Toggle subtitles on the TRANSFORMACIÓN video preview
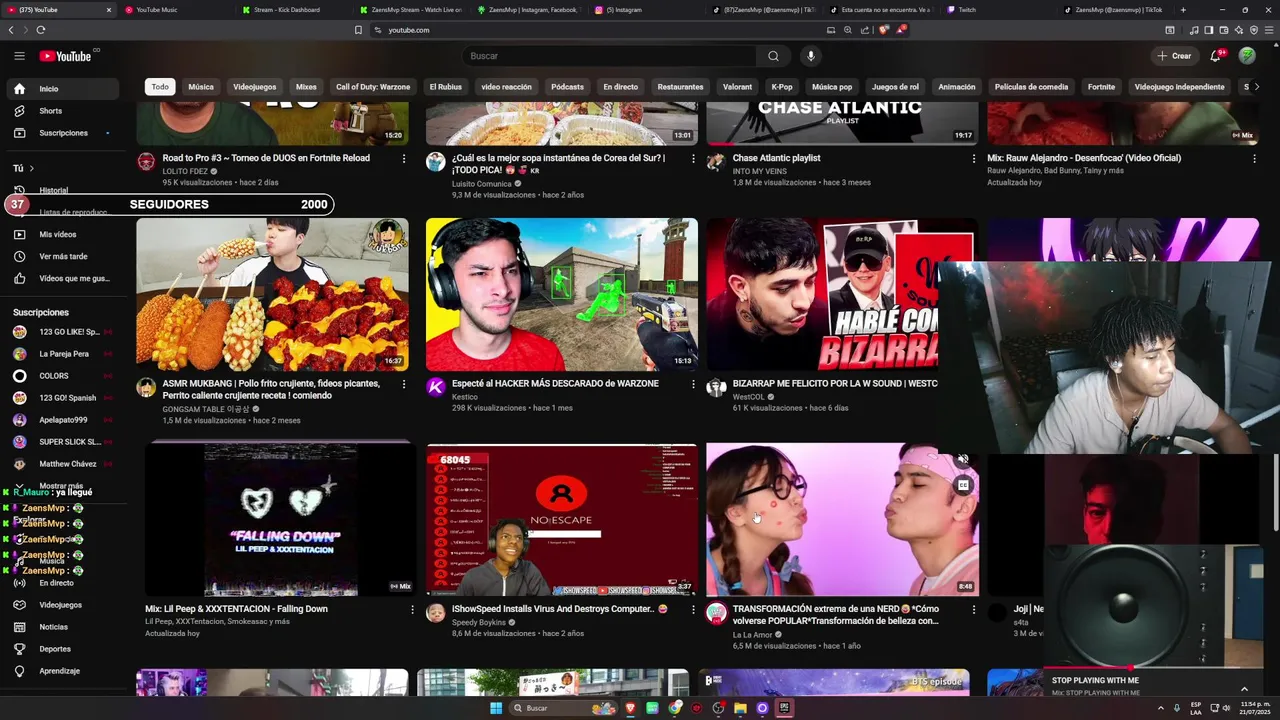Viewport: 1280px width, 720px height. tap(963, 485)
